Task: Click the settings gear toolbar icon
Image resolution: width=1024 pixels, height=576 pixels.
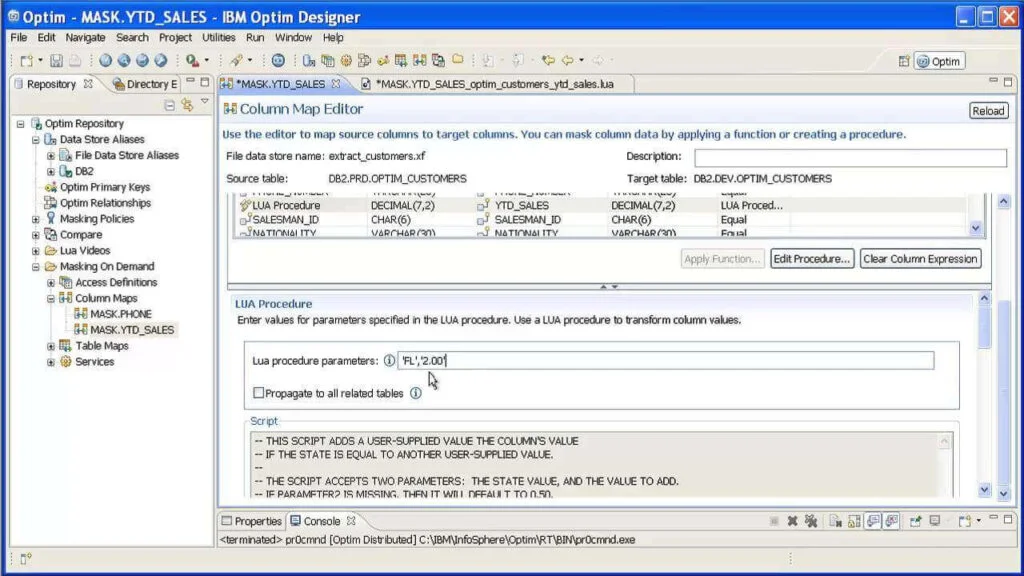Action: 346,61
